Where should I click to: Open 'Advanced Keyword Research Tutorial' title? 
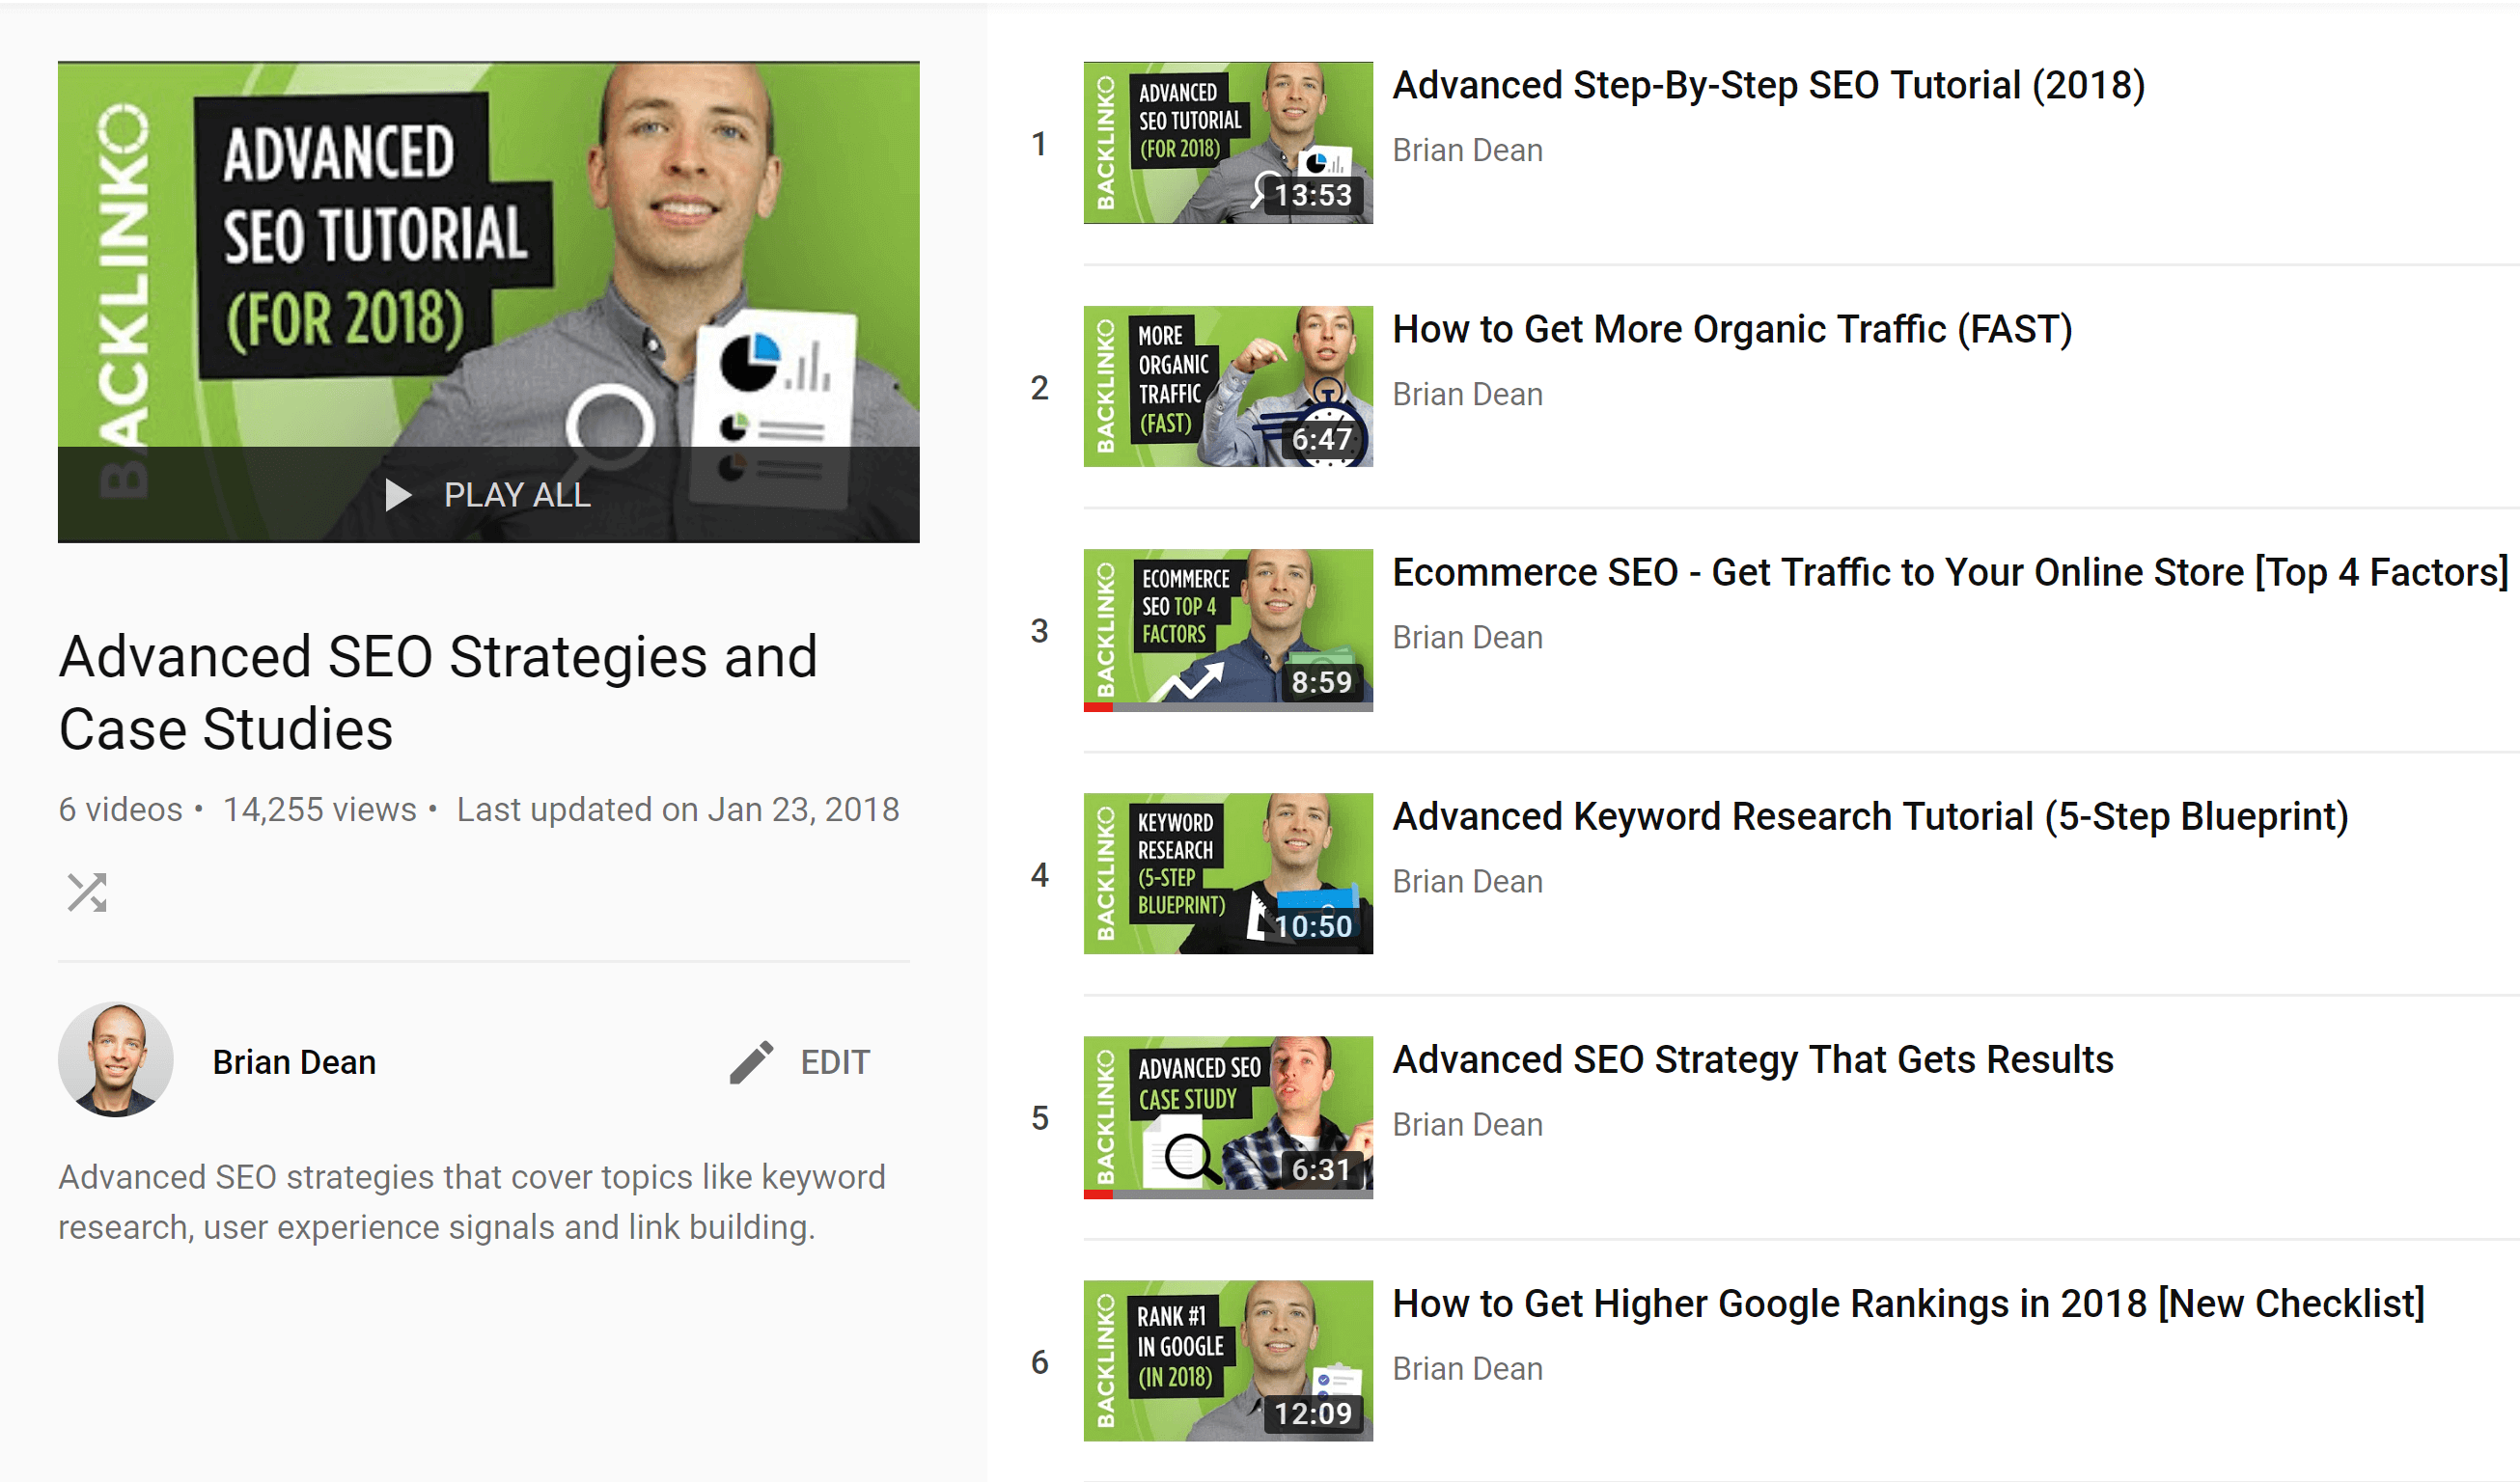(x=1870, y=816)
